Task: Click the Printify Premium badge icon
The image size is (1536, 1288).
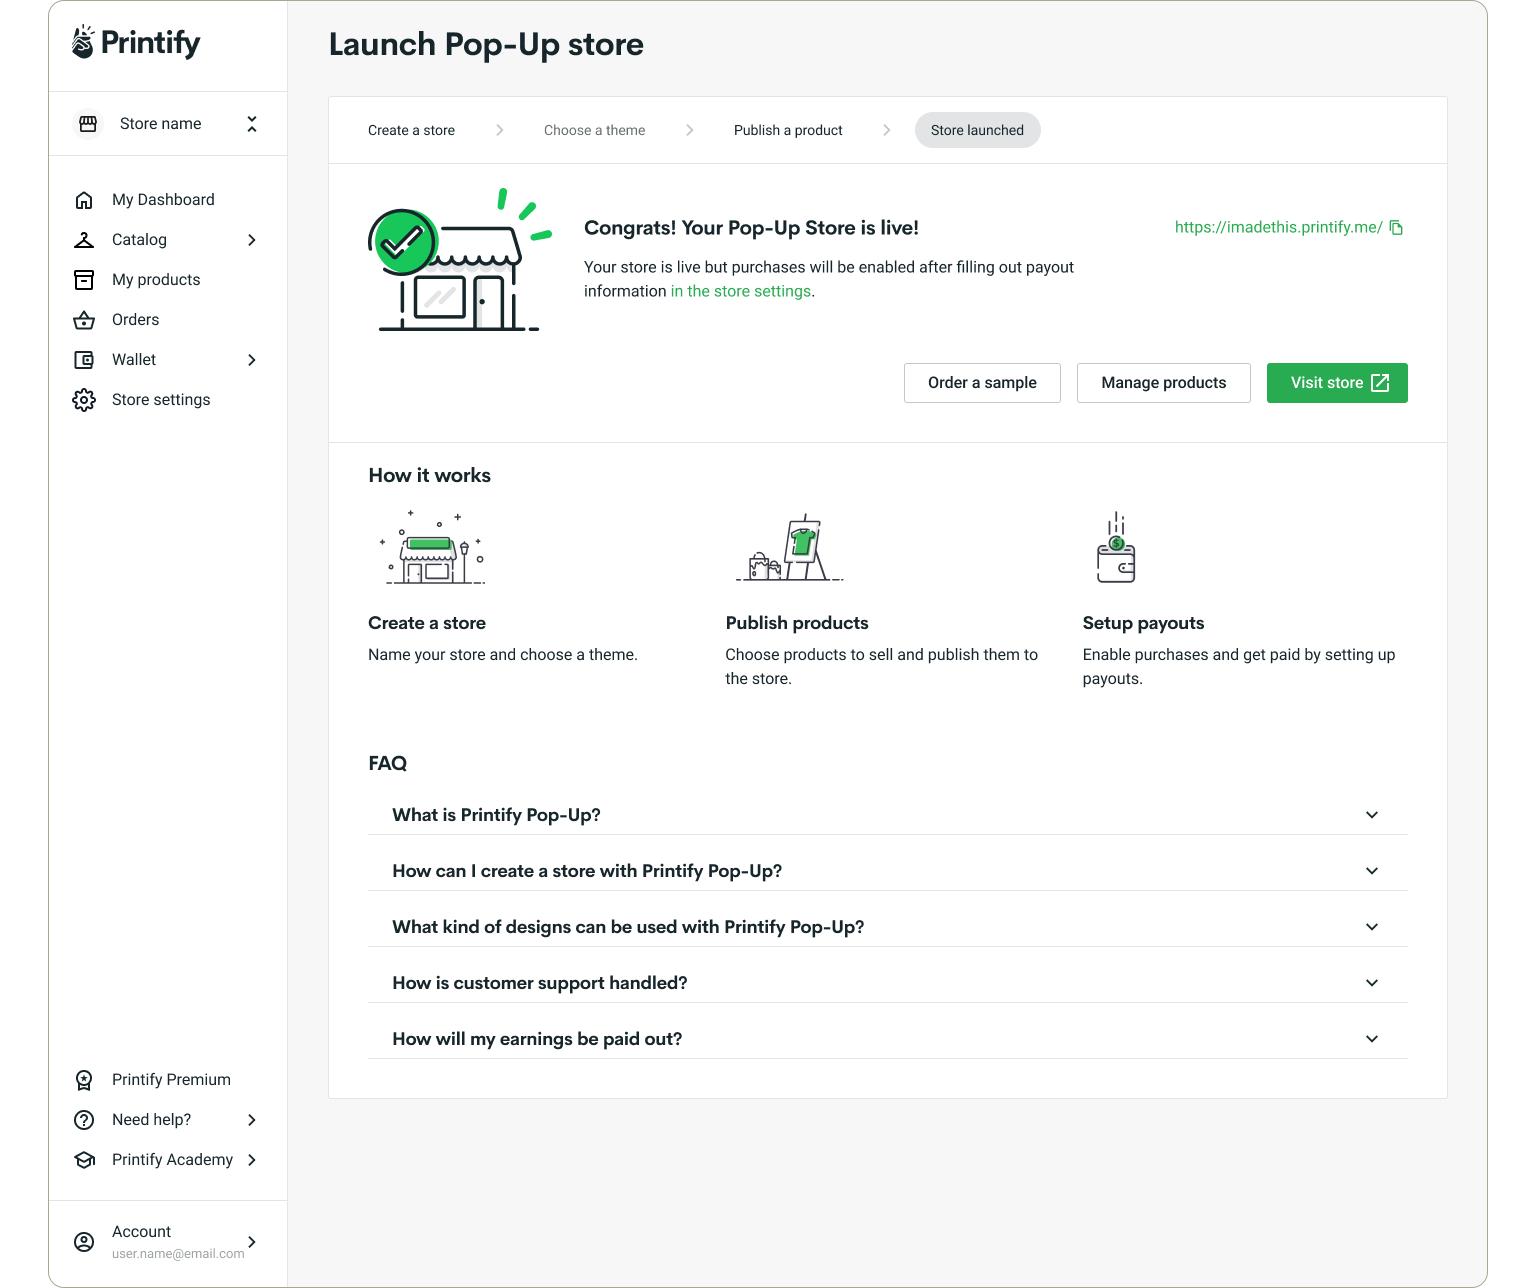Action: tap(84, 1080)
